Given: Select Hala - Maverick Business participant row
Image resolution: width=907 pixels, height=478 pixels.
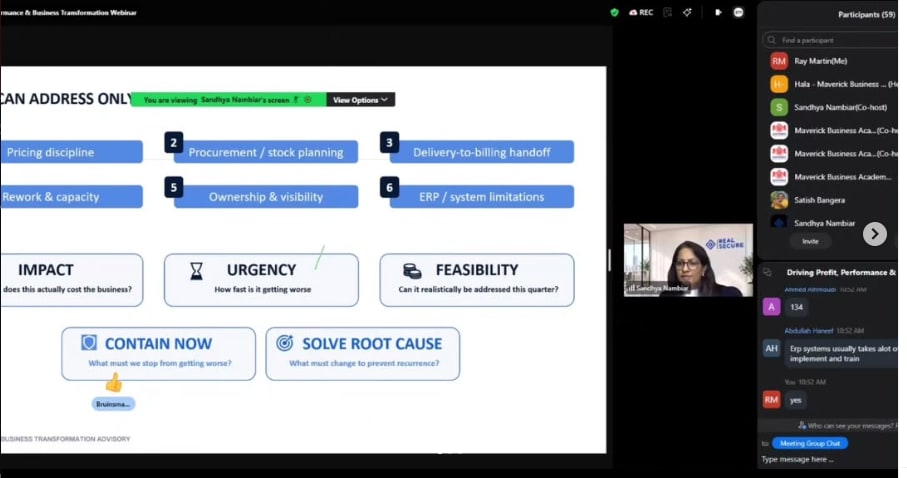Looking at the screenshot, I should pyautogui.click(x=834, y=84).
